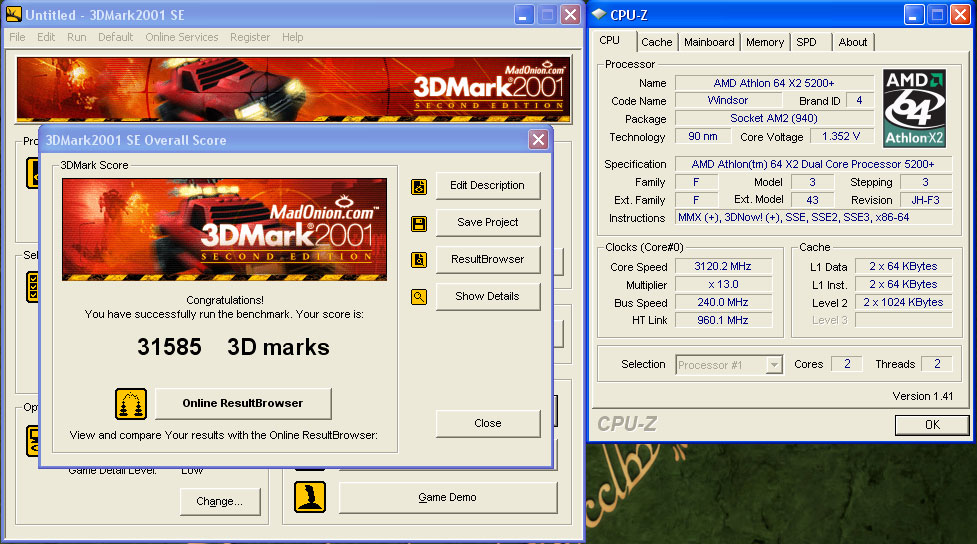The width and height of the screenshot is (977, 544).
Task: Click the 31585 score number
Action: 169,347
